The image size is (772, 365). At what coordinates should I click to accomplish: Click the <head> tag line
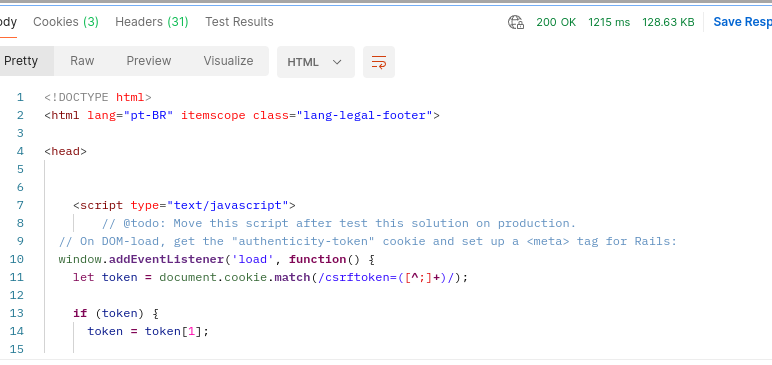coord(65,151)
